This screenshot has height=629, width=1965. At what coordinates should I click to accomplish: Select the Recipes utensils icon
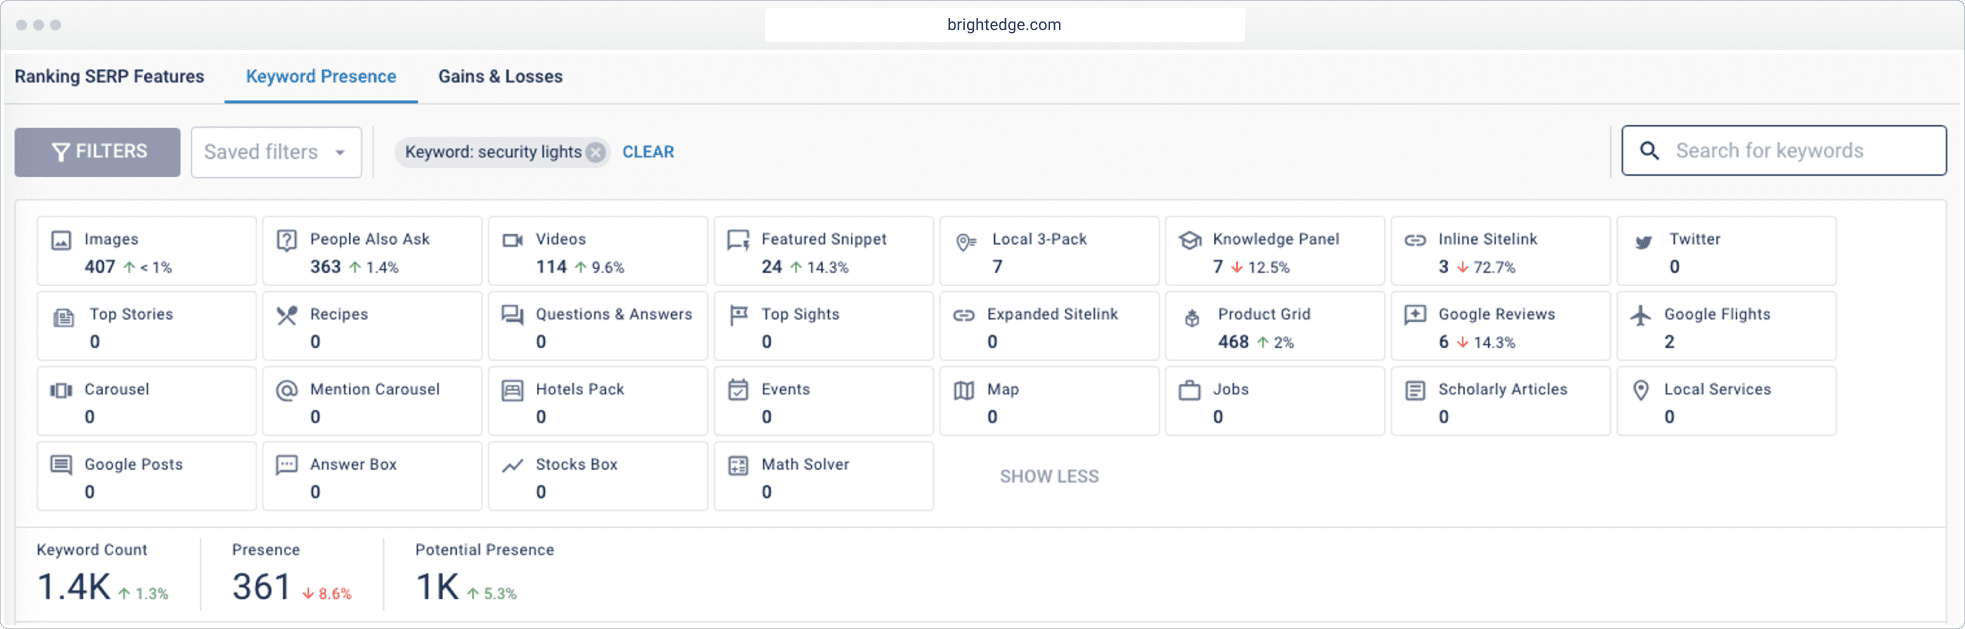(x=287, y=315)
